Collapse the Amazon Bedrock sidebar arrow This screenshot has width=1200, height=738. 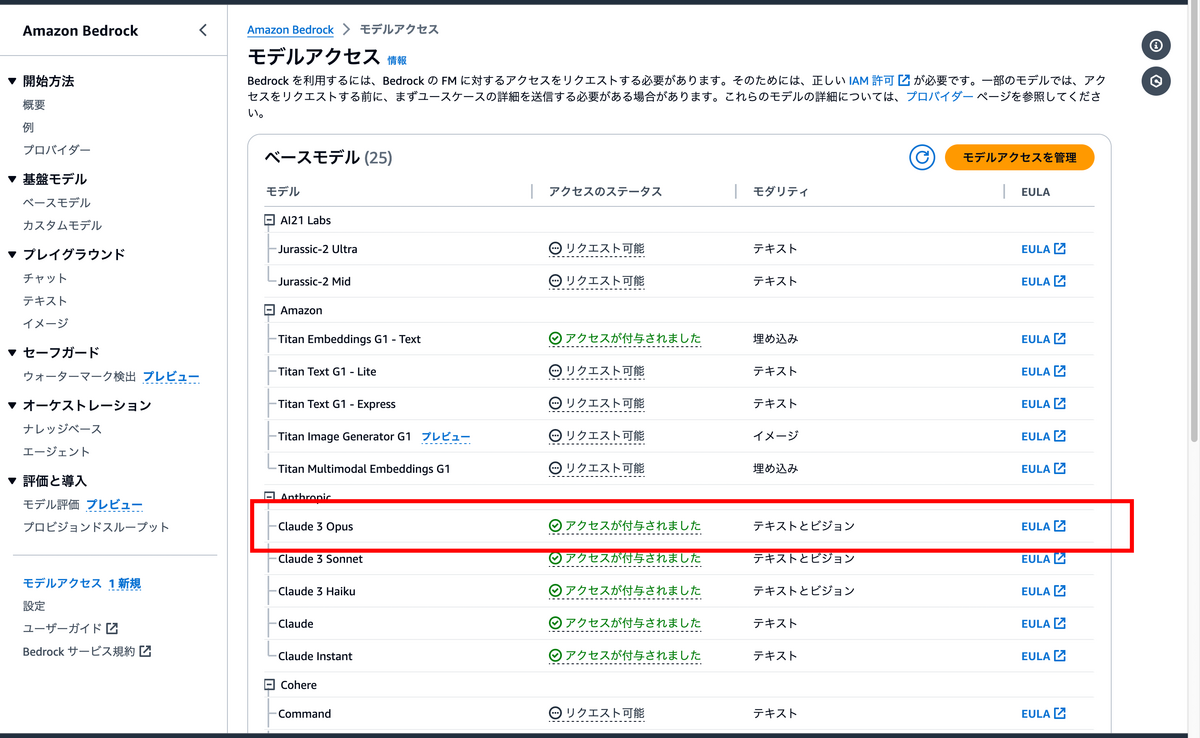(x=203, y=30)
